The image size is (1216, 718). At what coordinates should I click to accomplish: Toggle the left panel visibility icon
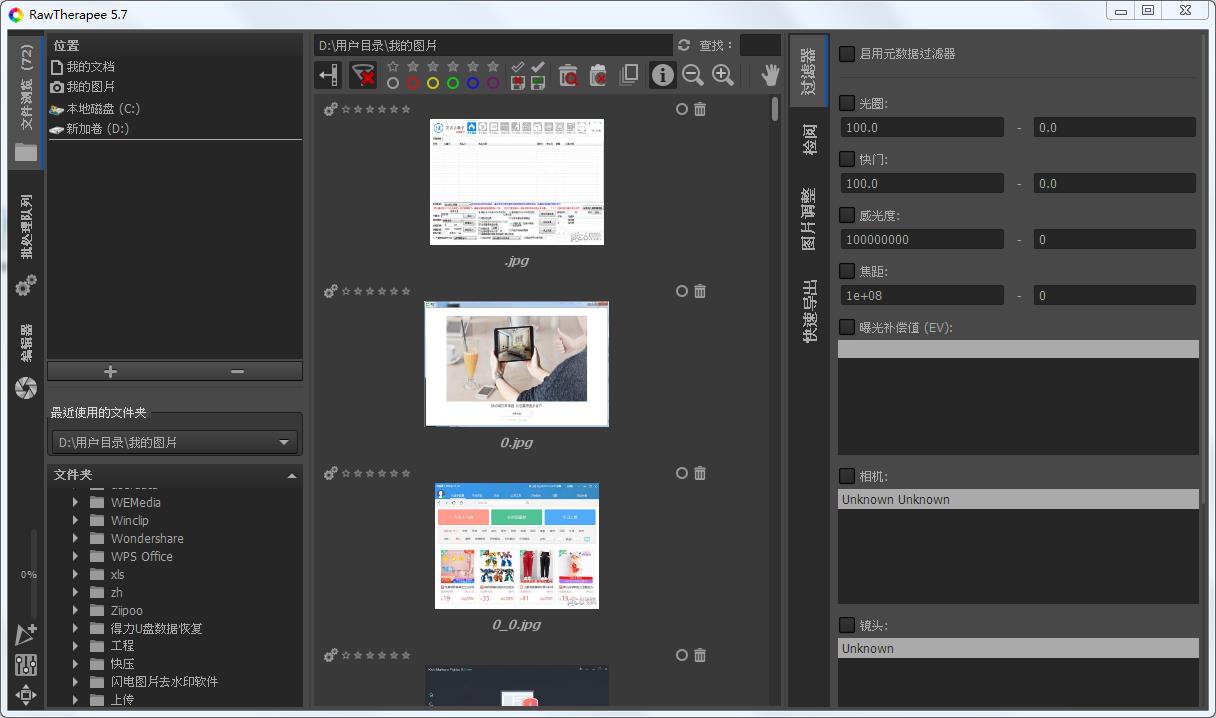pyautogui.click(x=327, y=75)
